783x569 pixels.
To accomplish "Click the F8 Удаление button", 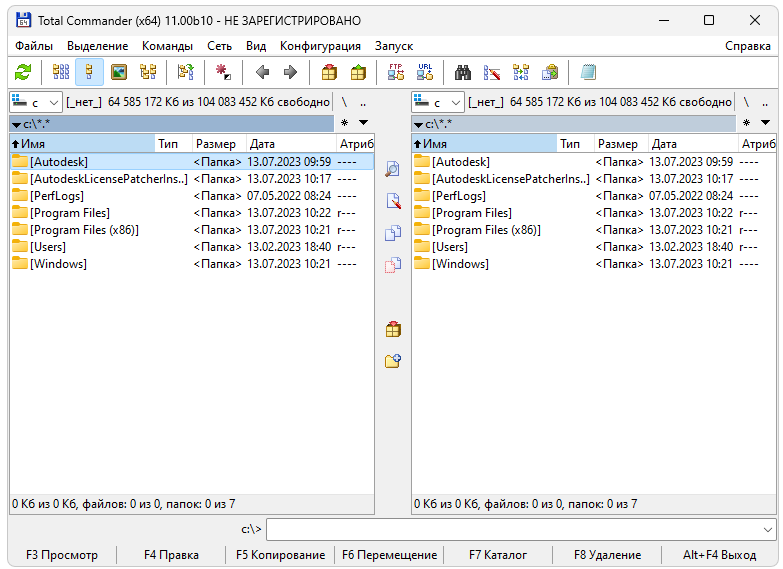I will click(607, 555).
